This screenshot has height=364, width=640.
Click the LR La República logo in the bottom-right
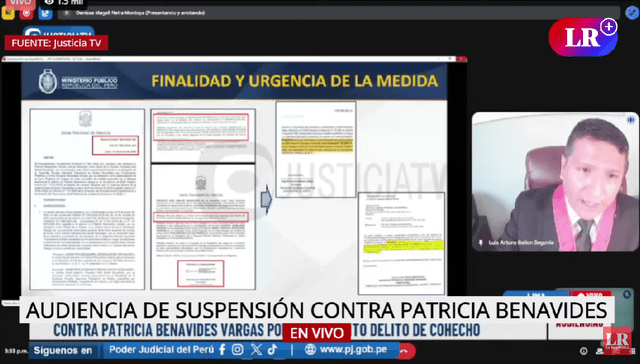(x=617, y=340)
